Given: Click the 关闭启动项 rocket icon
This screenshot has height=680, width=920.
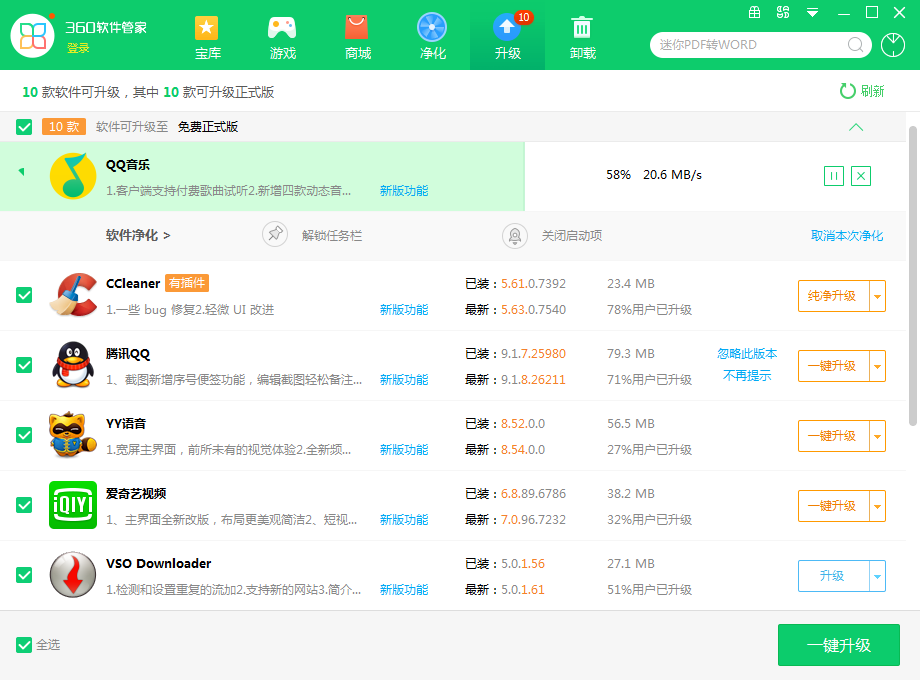Looking at the screenshot, I should click(515, 236).
